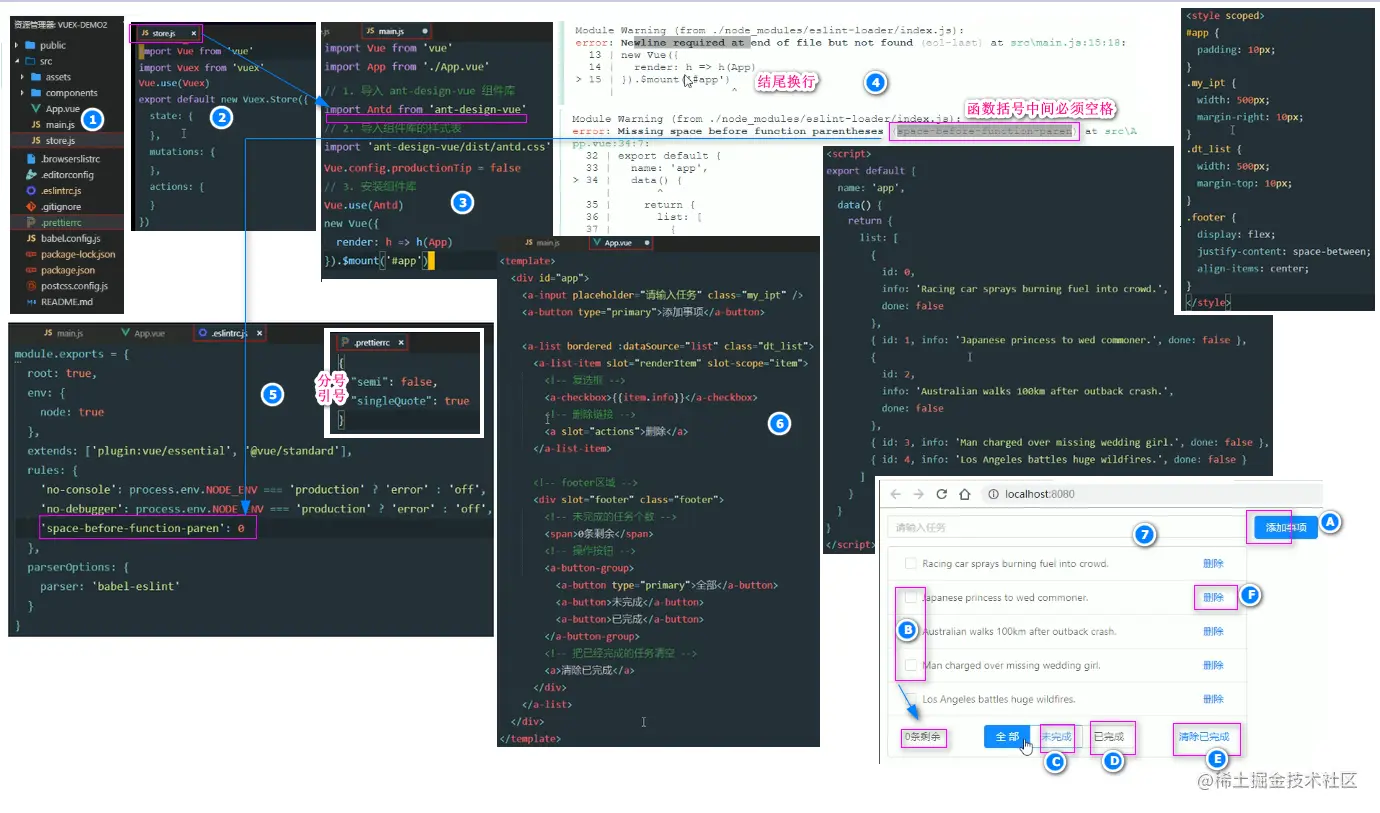Click the assets folder icon

[x=36, y=77]
